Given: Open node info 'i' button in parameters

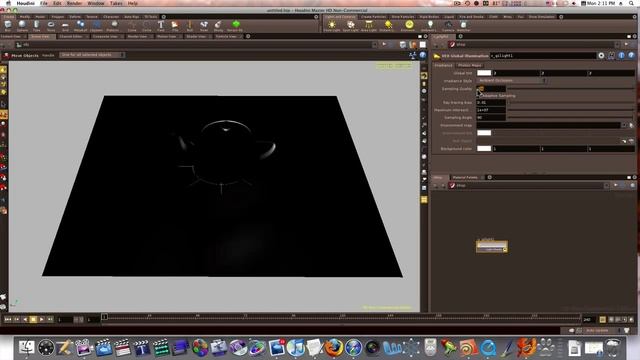Looking at the screenshot, I should pyautogui.click(x=621, y=56).
